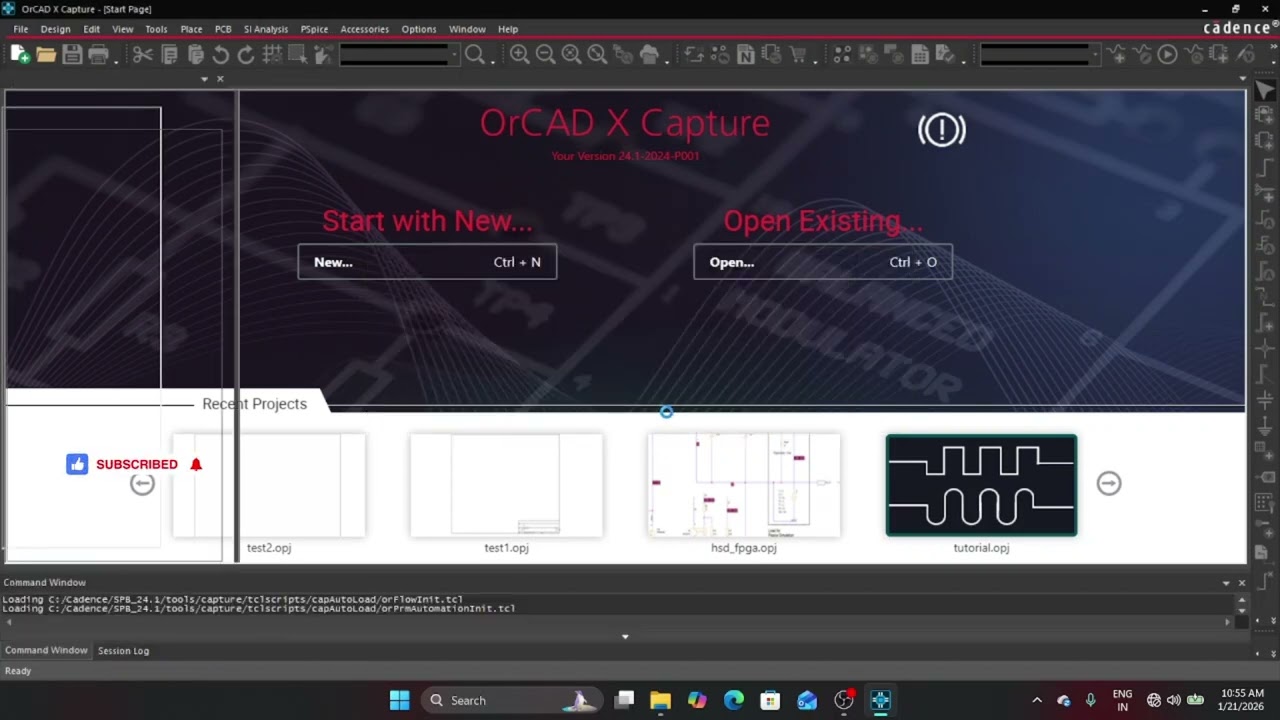1280x720 pixels.
Task: Click the Cut scissors icon
Action: click(143, 55)
